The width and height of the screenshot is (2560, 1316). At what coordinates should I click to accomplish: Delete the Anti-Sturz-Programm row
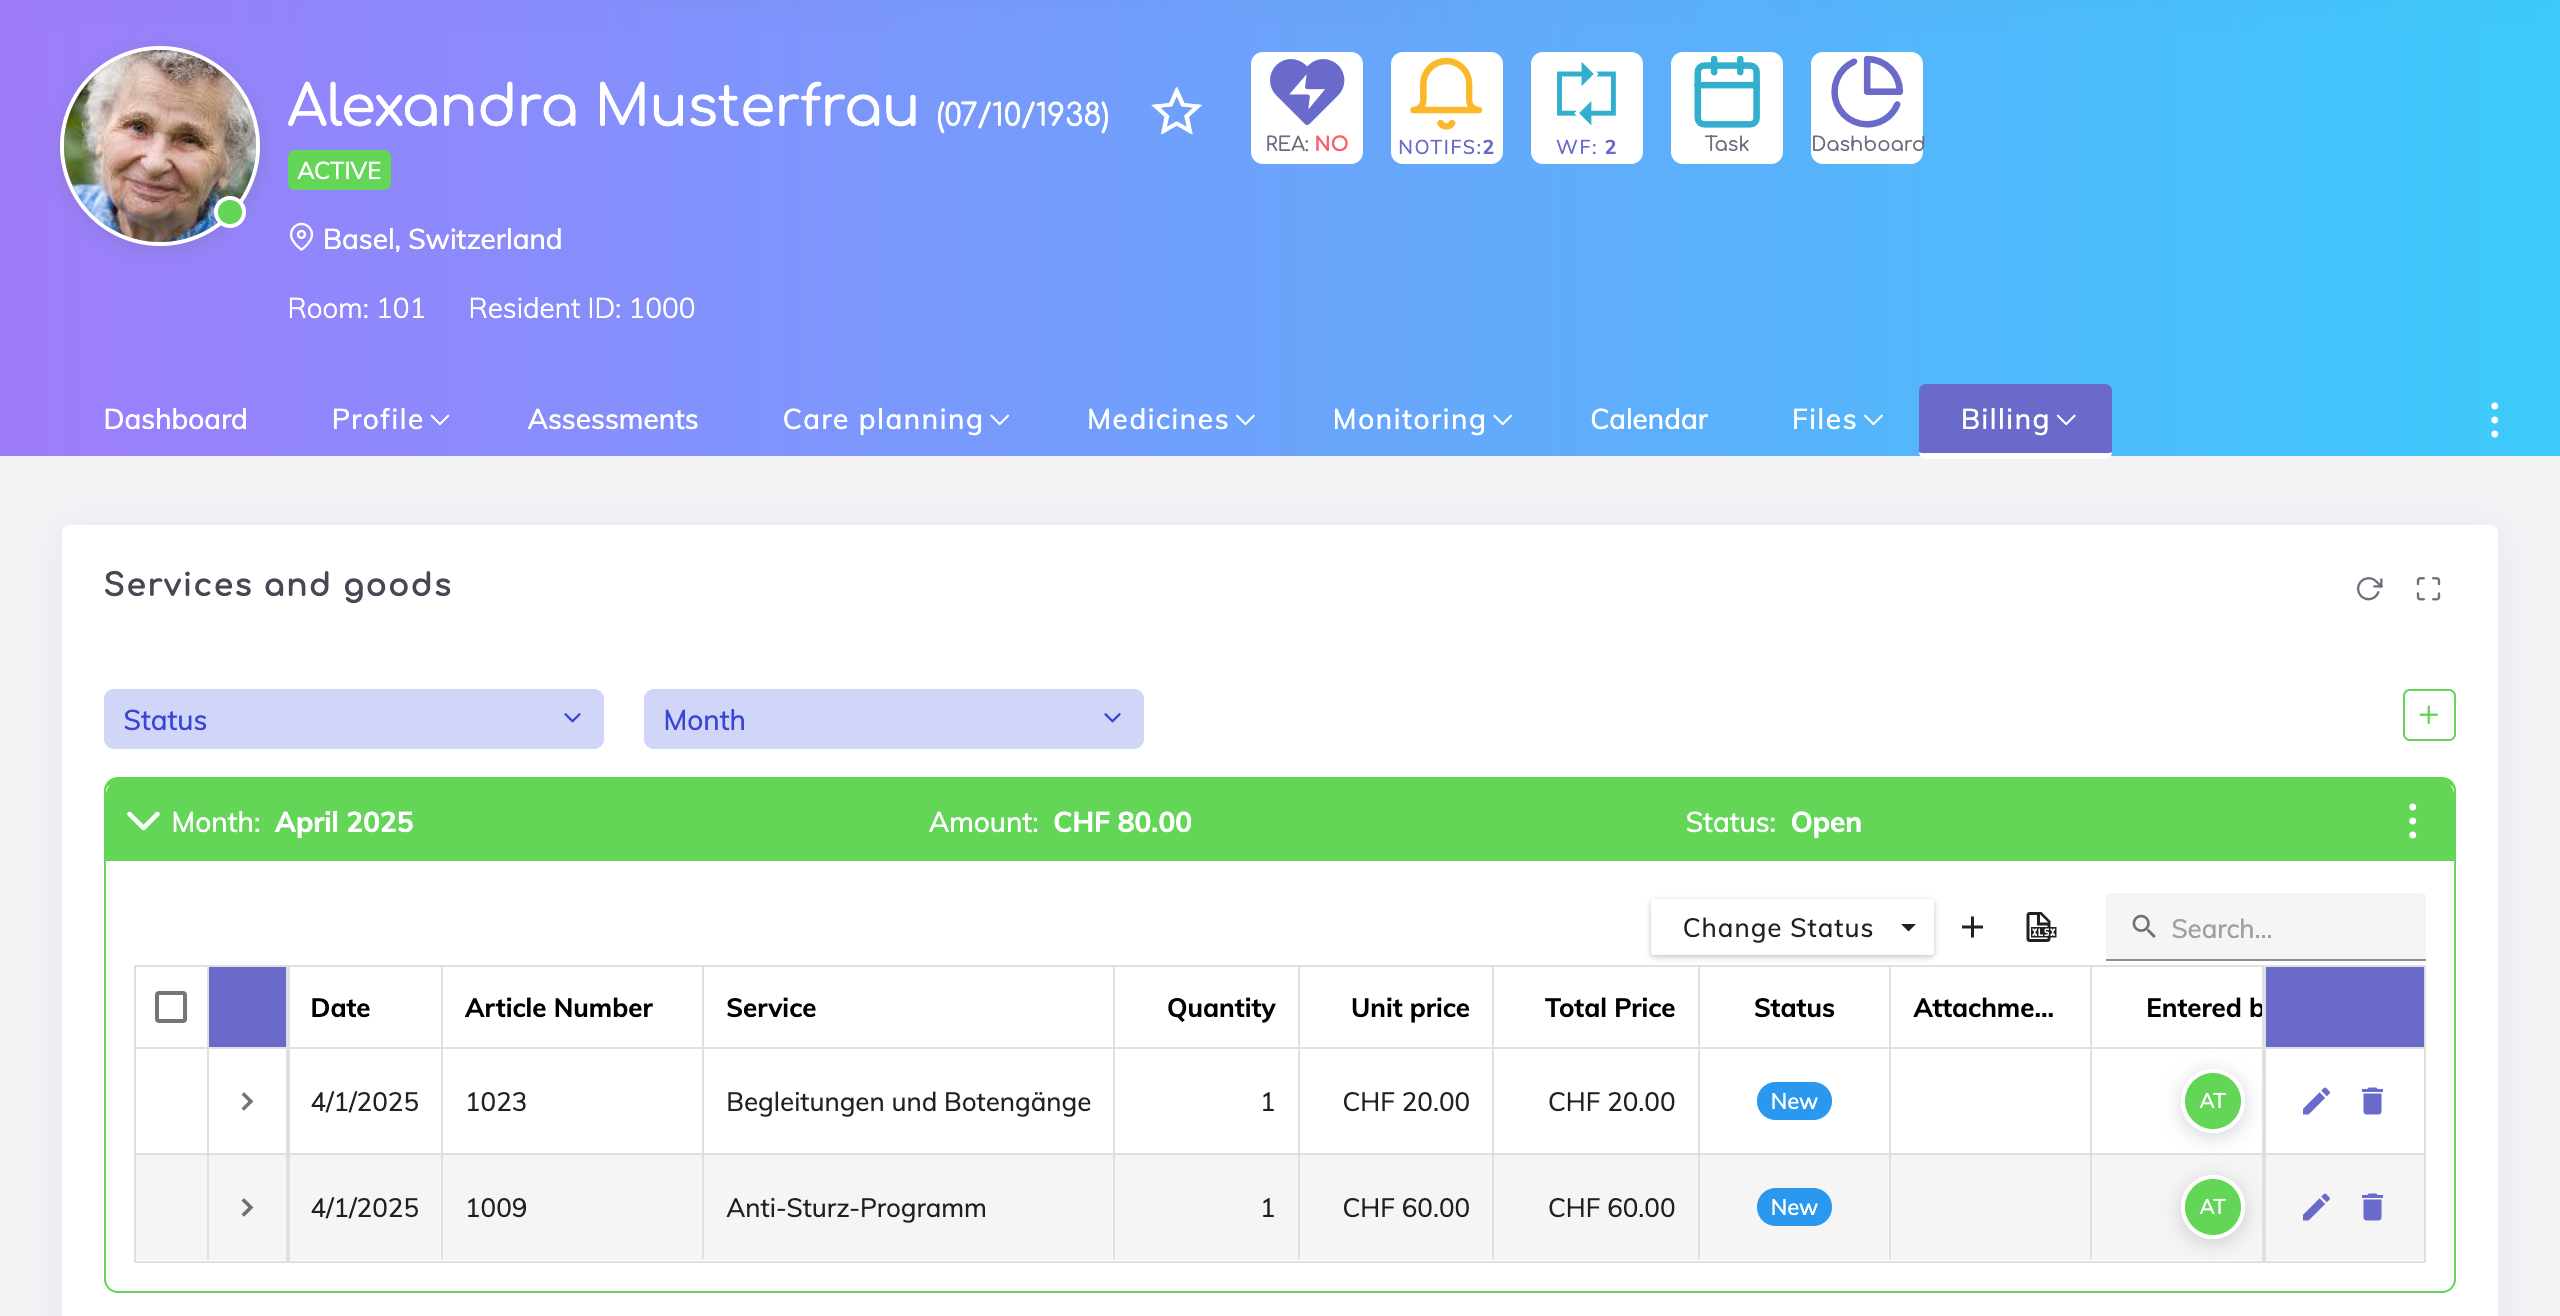point(2372,1207)
